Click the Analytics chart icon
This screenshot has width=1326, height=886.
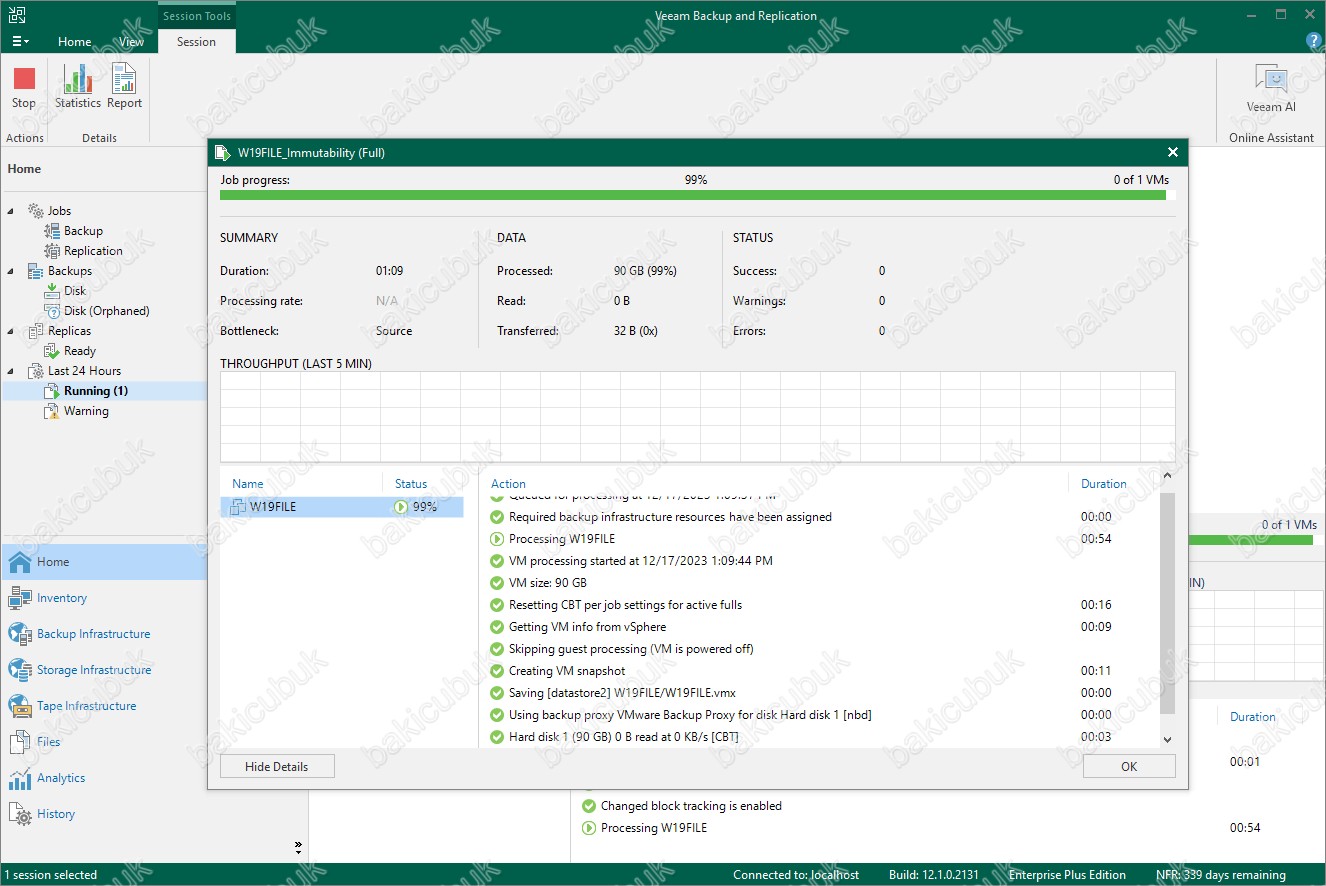(x=20, y=778)
